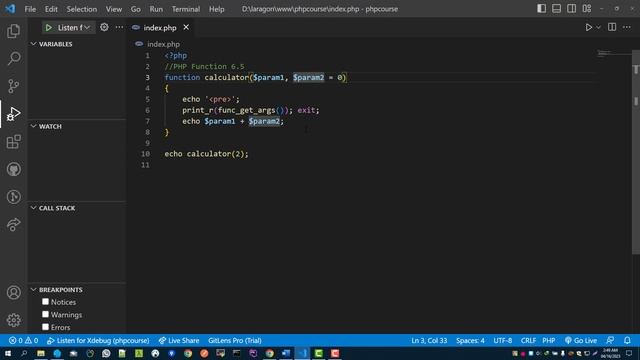Change line endings via CRLF indicator
Screen dimensions: 640x360
528,340
